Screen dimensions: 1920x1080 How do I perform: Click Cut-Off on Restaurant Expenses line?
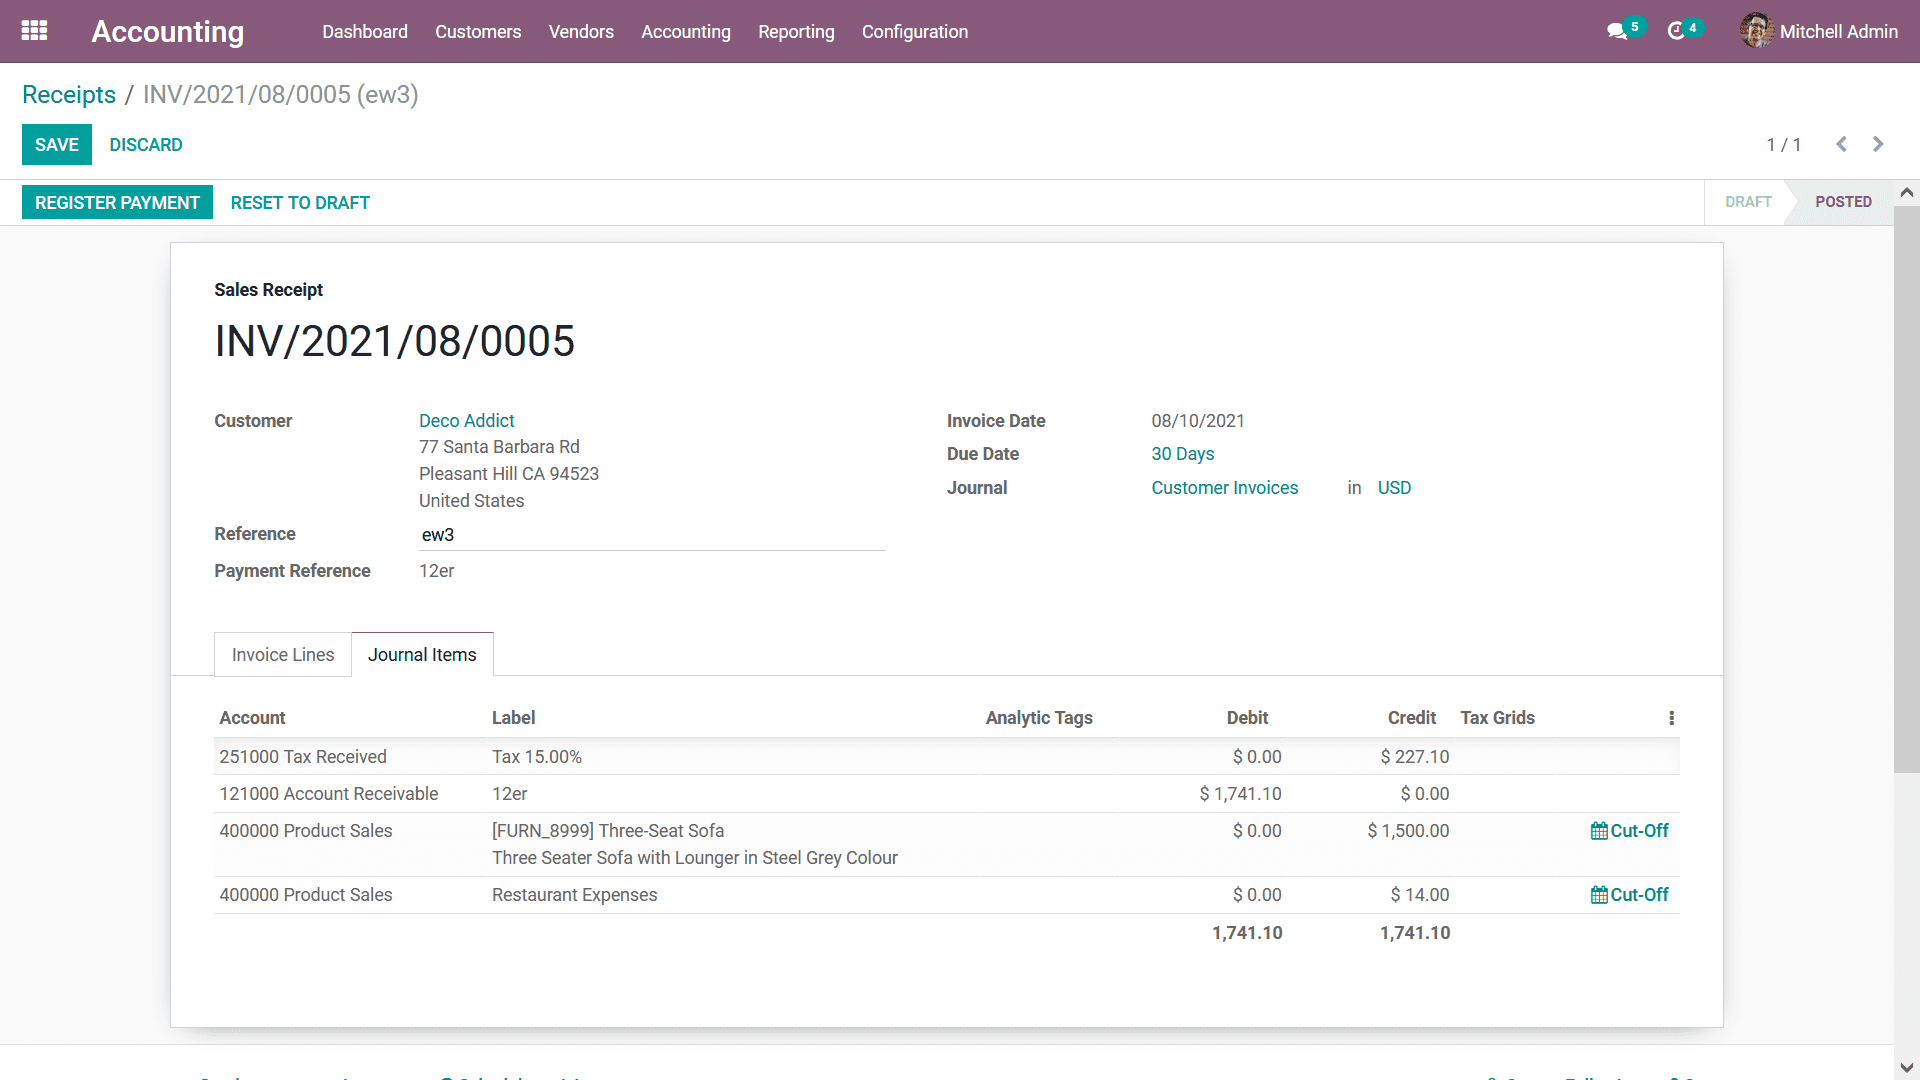pyautogui.click(x=1629, y=895)
